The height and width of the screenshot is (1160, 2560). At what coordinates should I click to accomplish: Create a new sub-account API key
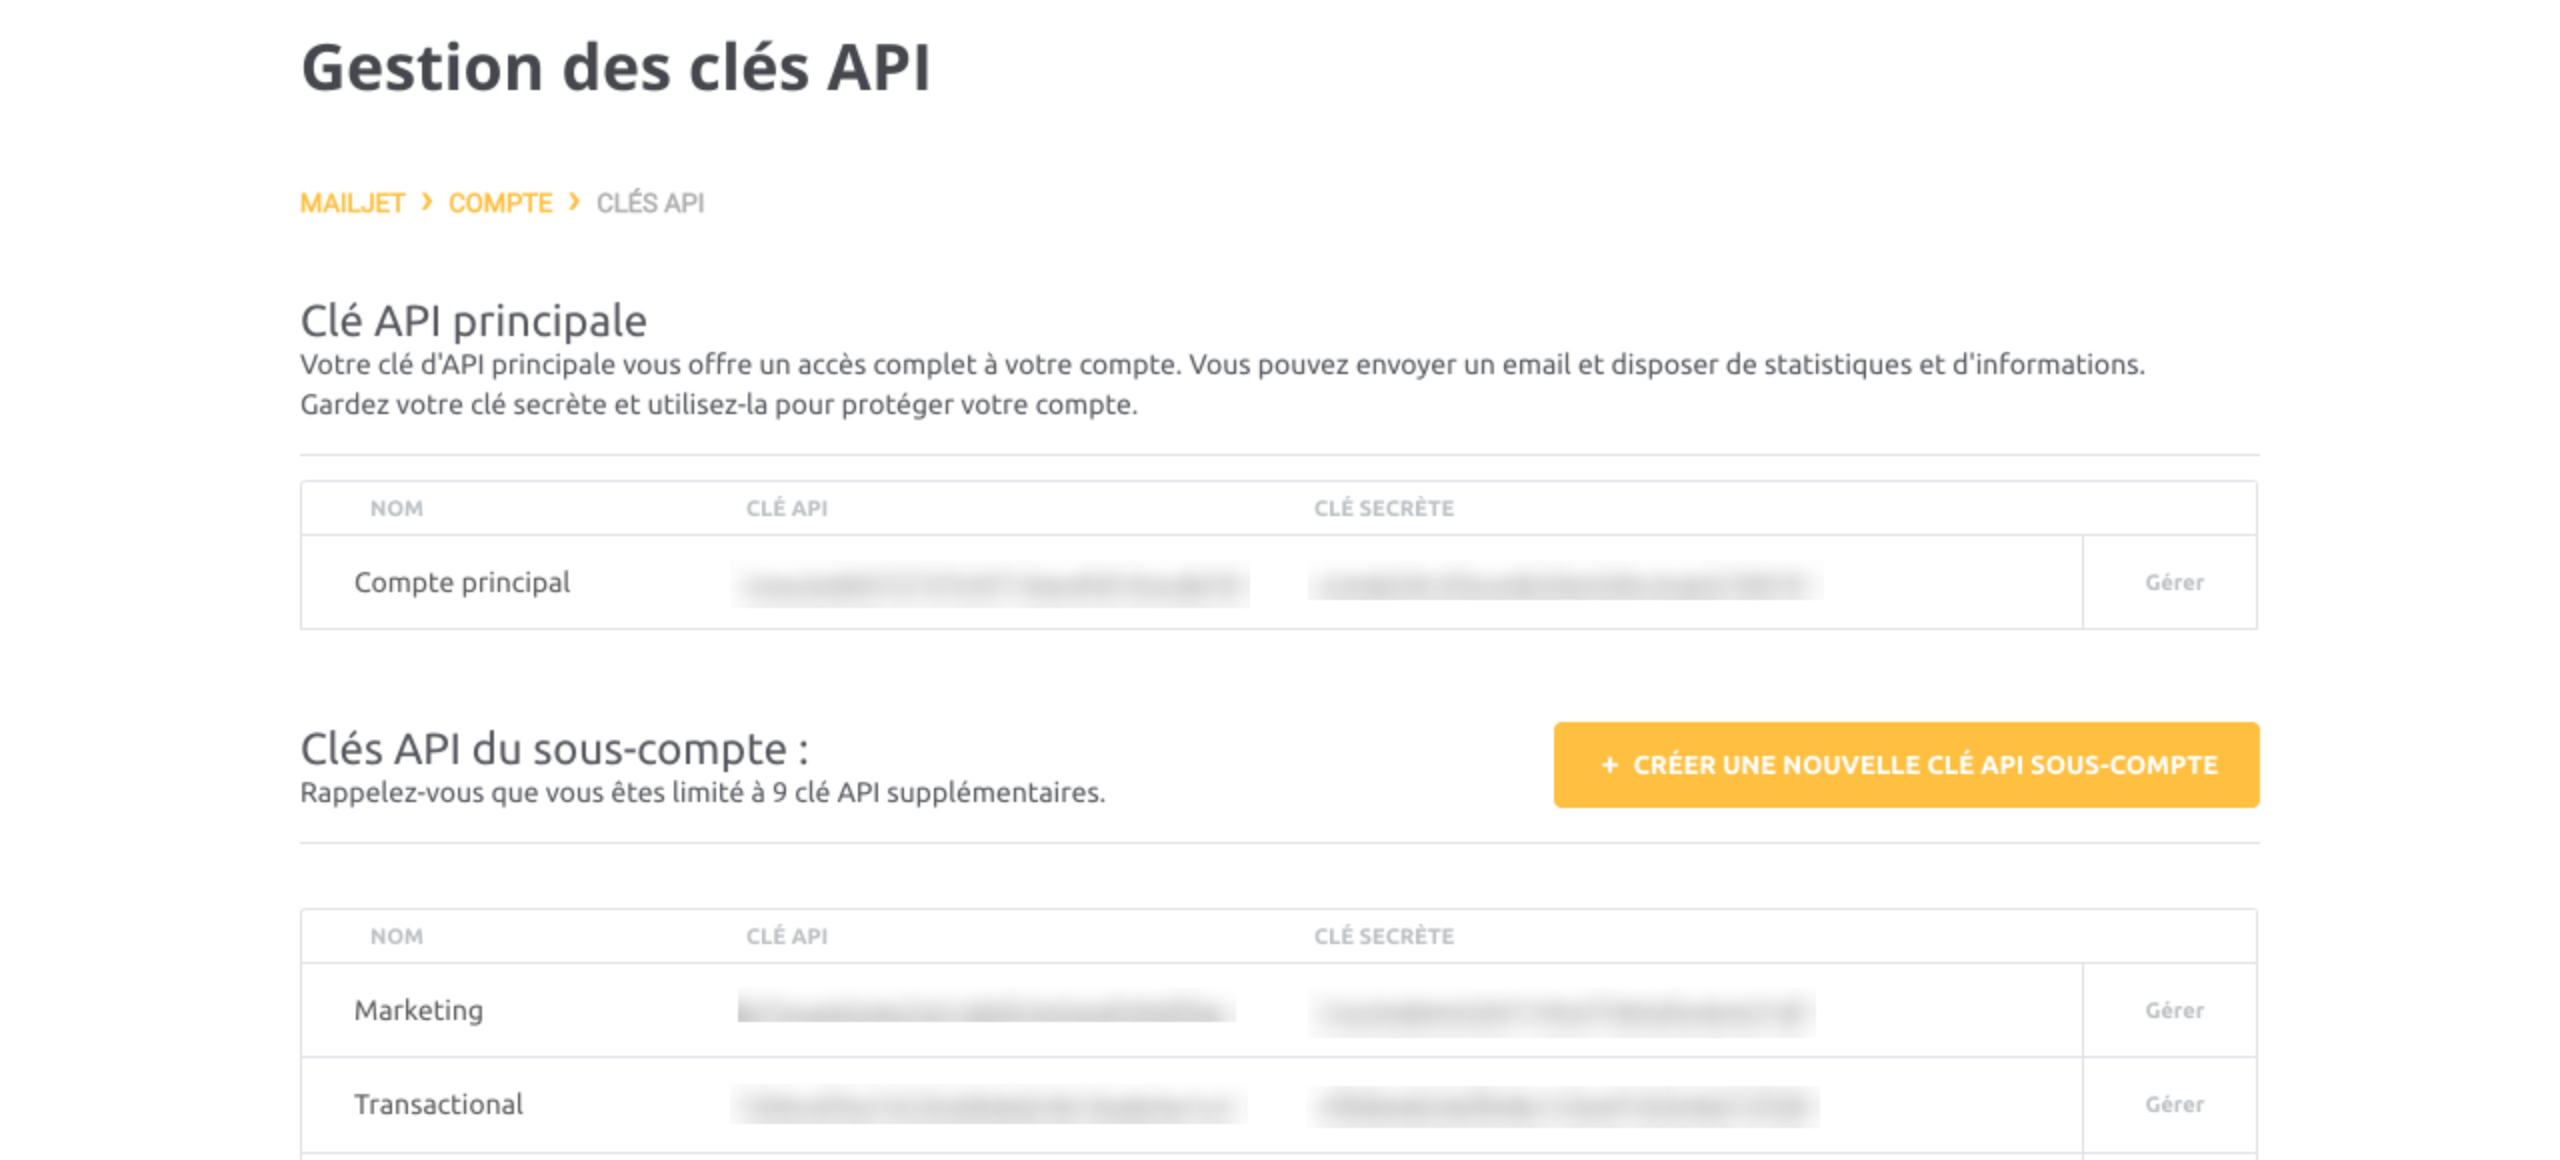coord(1906,765)
